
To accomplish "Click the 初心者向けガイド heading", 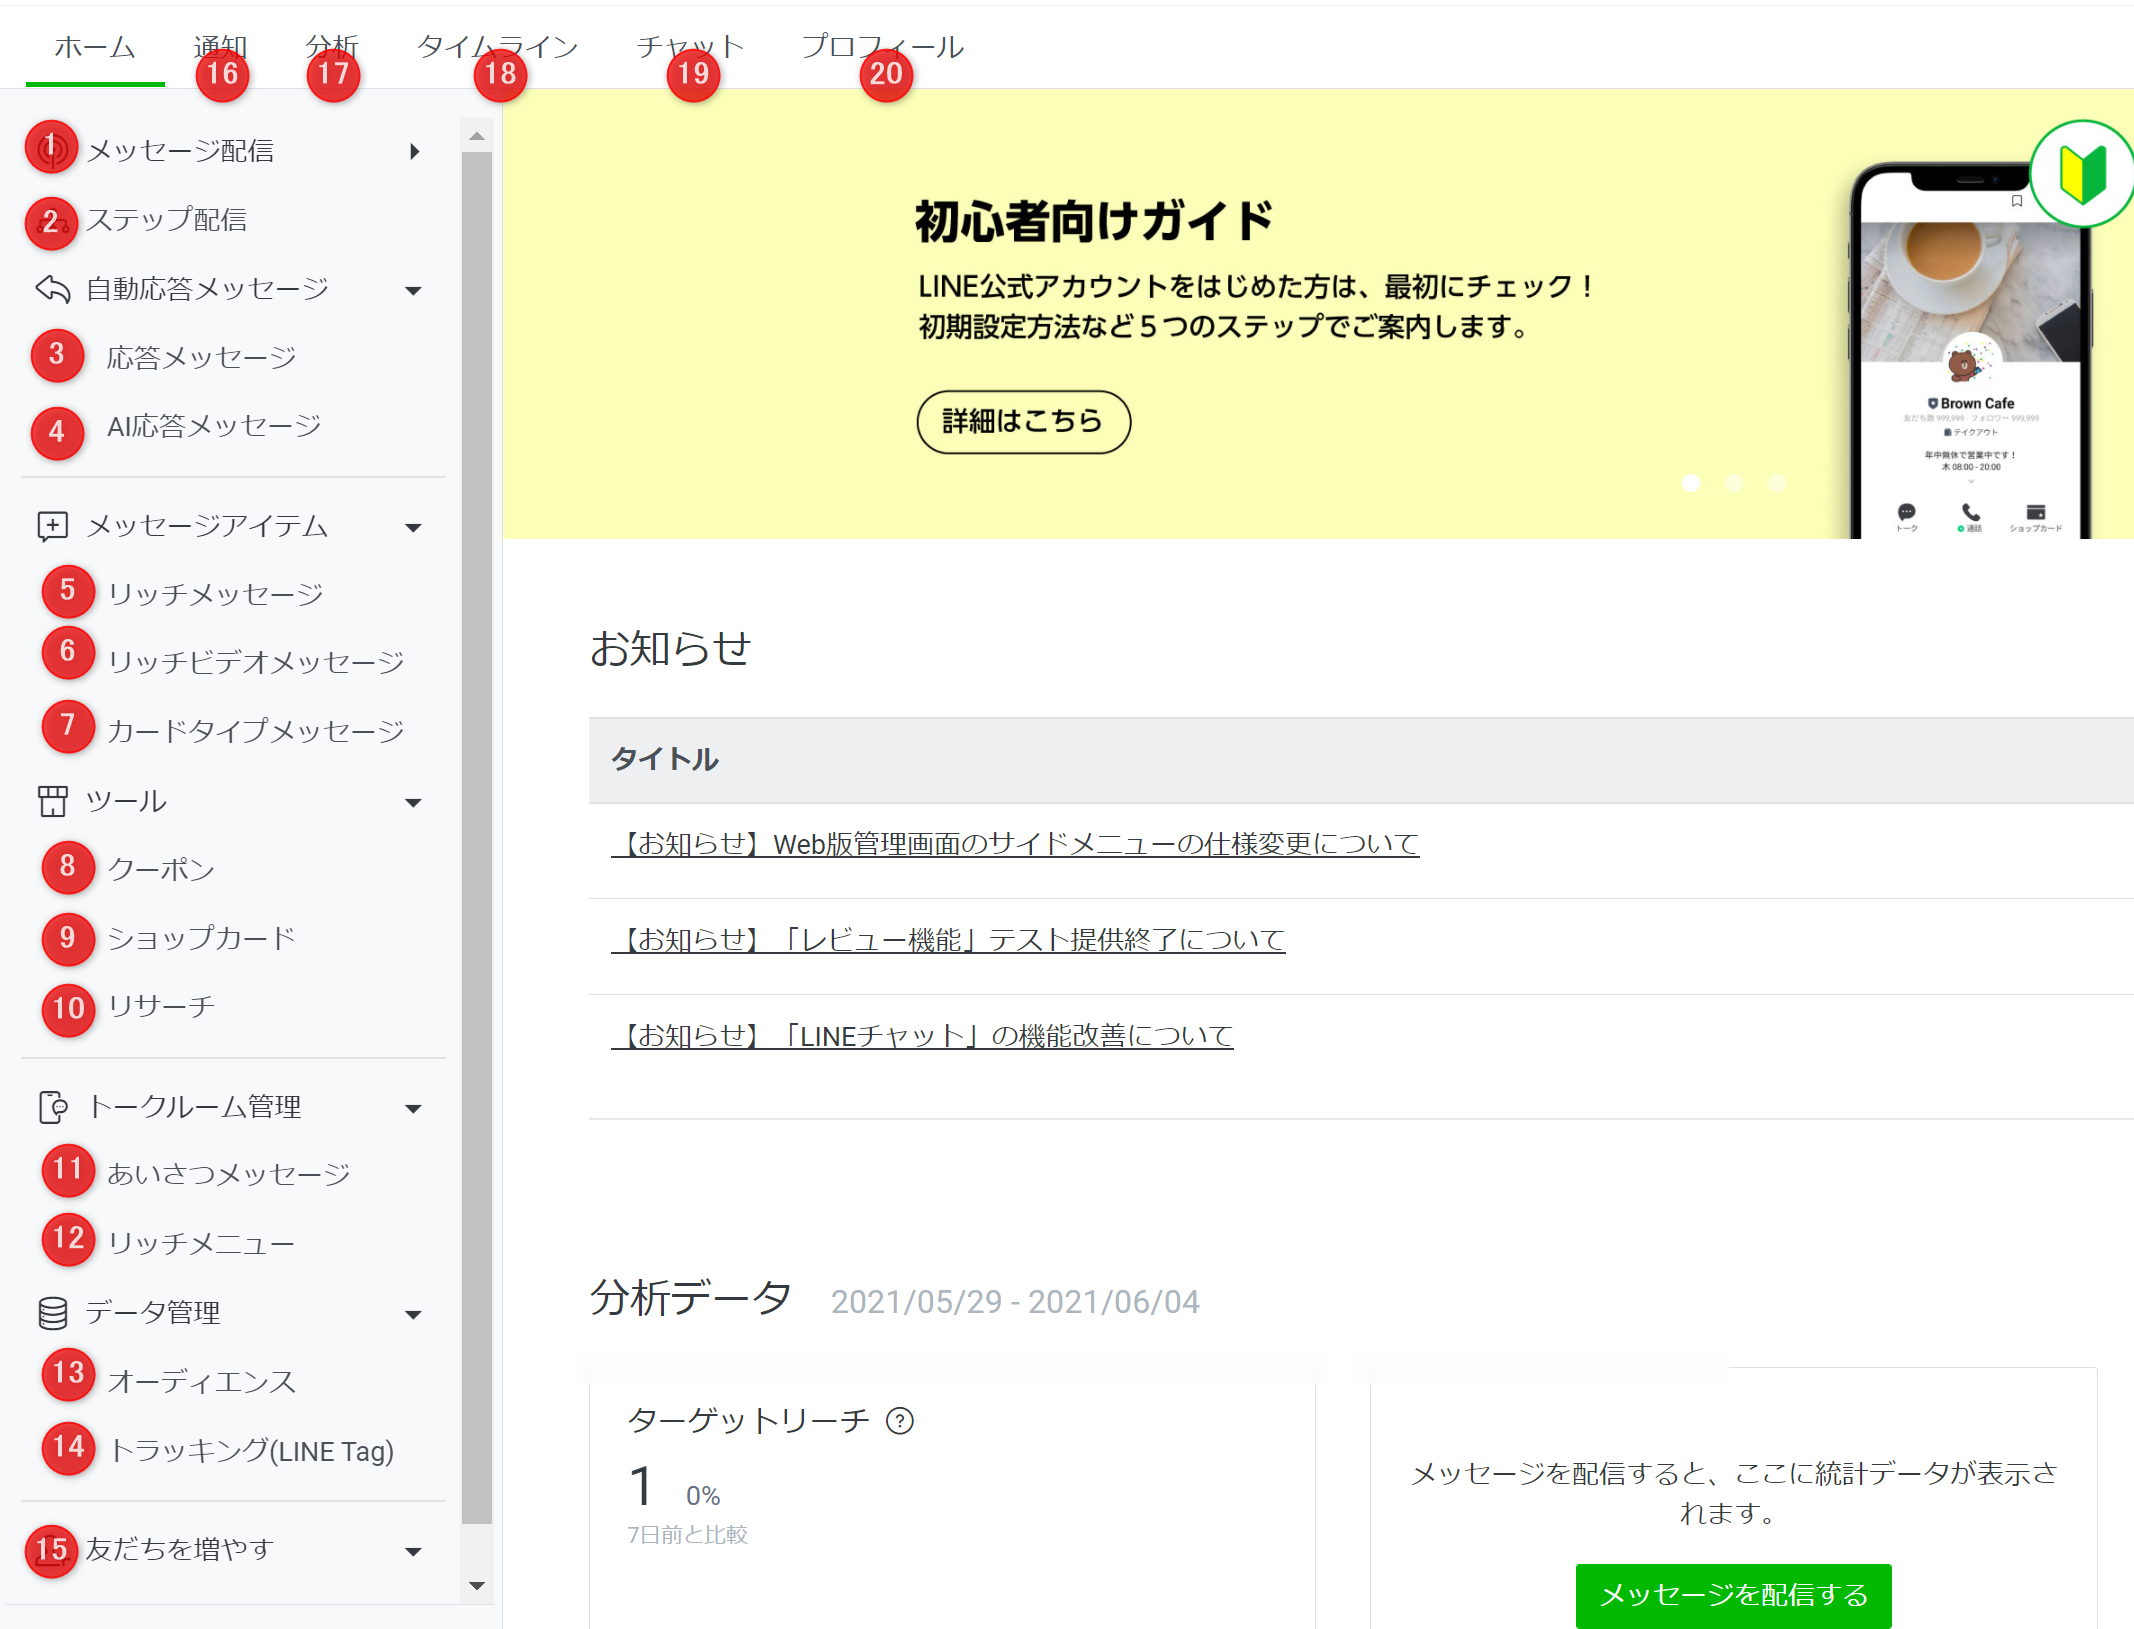I will [x=1093, y=221].
